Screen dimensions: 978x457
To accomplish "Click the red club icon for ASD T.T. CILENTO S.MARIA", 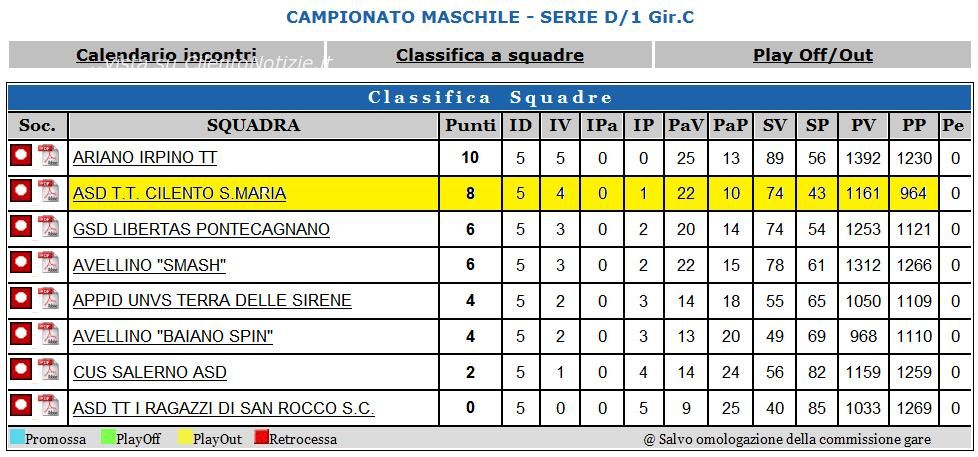I will [x=21, y=192].
